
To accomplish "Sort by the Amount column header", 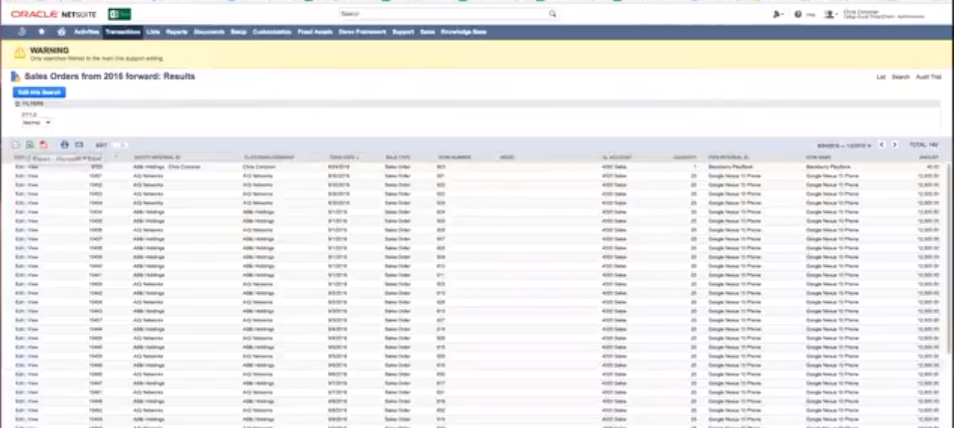I will pyautogui.click(x=929, y=158).
